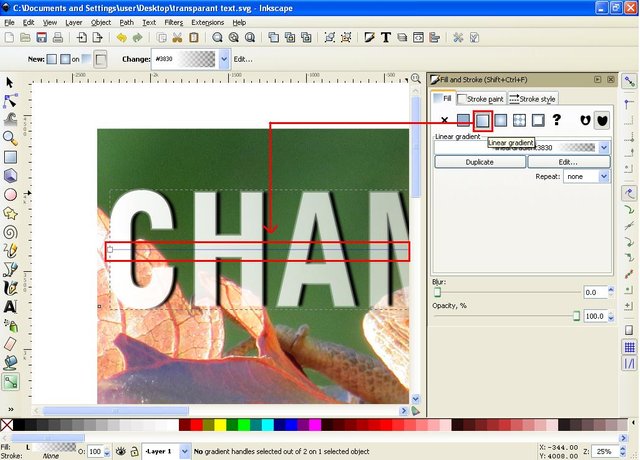640x460 pixels.
Task: Choose the No paint X option
Action: 444,120
